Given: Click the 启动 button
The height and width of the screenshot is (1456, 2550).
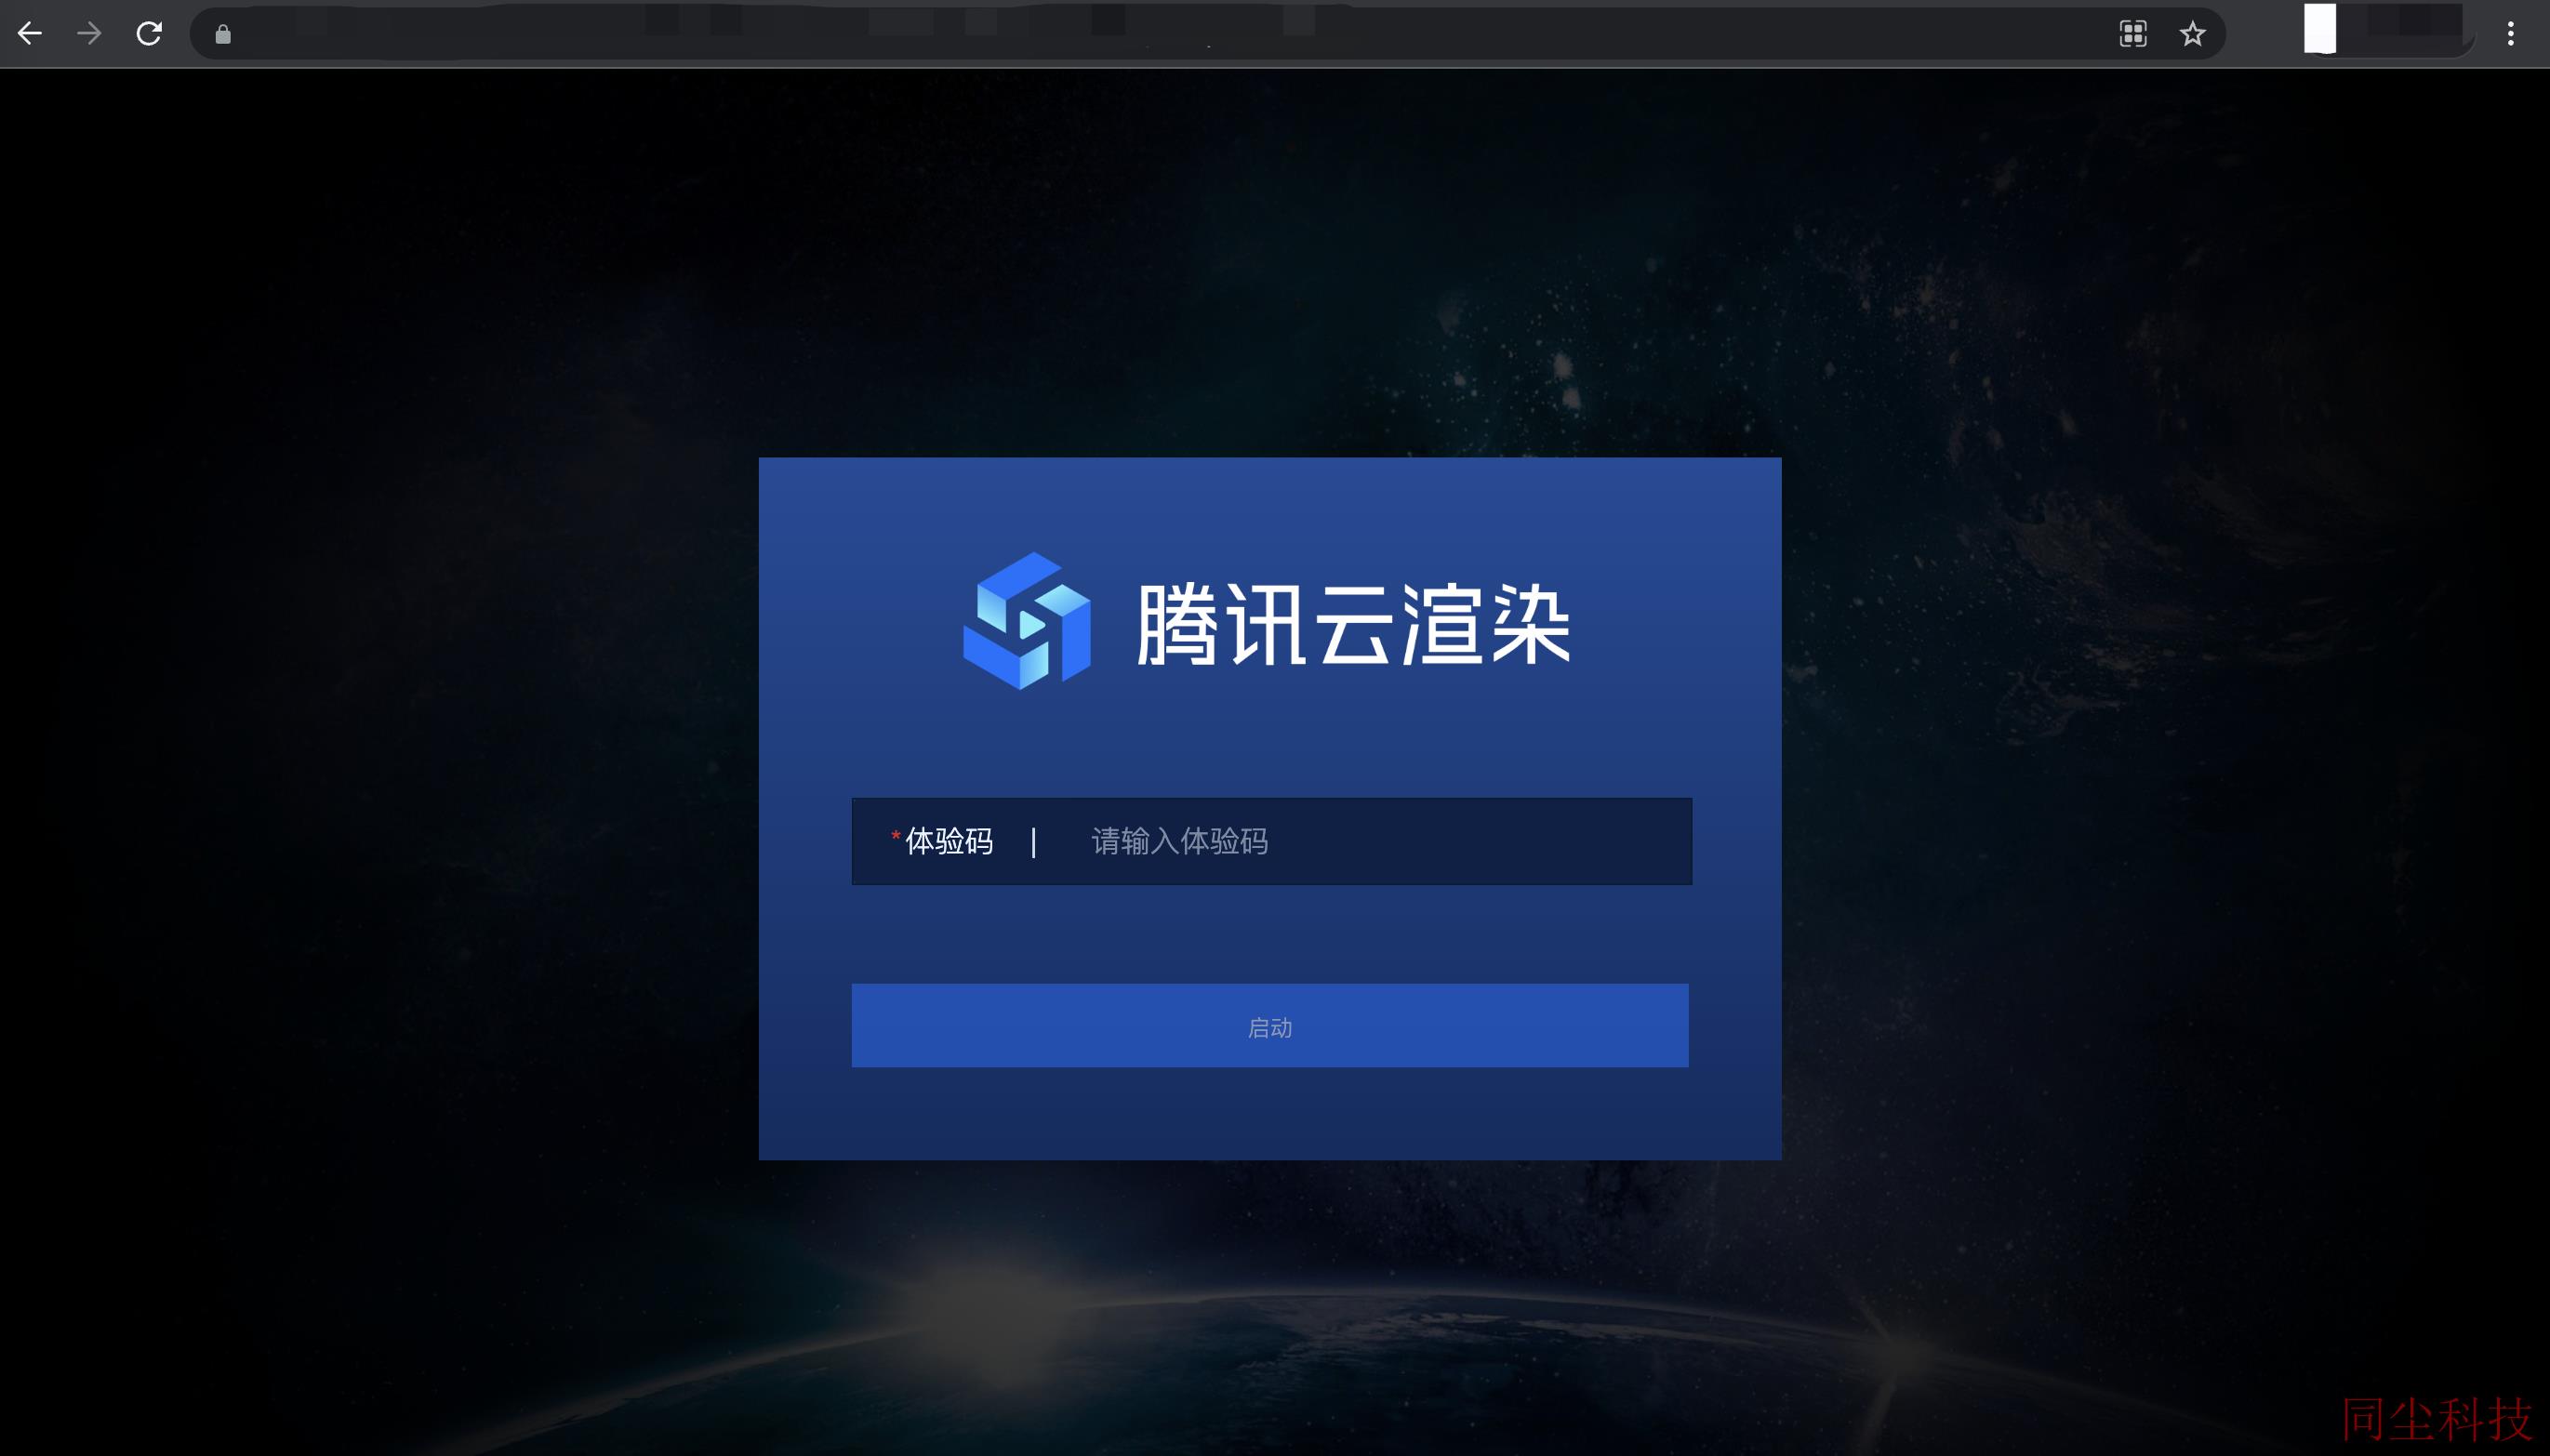Looking at the screenshot, I should click(x=1270, y=1026).
